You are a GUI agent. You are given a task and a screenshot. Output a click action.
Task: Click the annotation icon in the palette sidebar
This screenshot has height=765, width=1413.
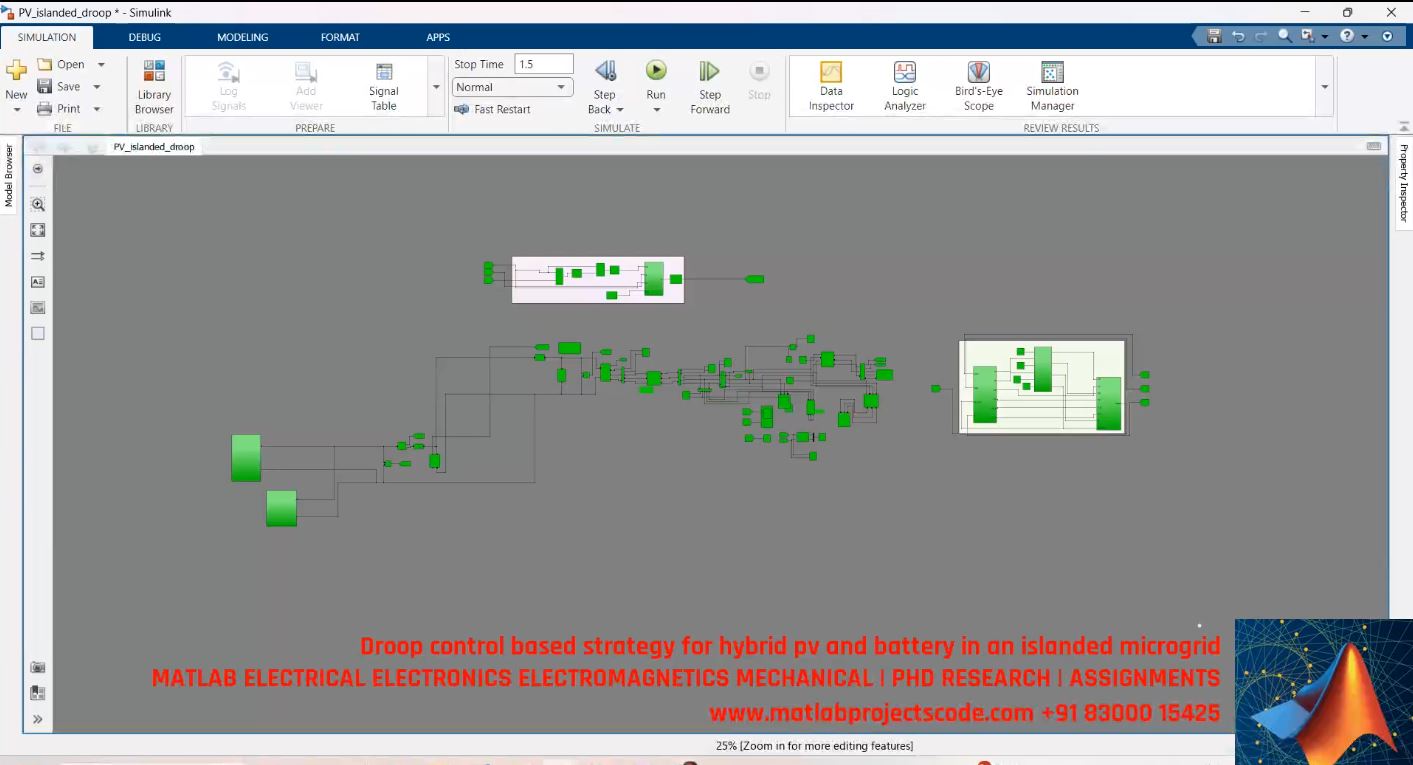click(x=37, y=281)
